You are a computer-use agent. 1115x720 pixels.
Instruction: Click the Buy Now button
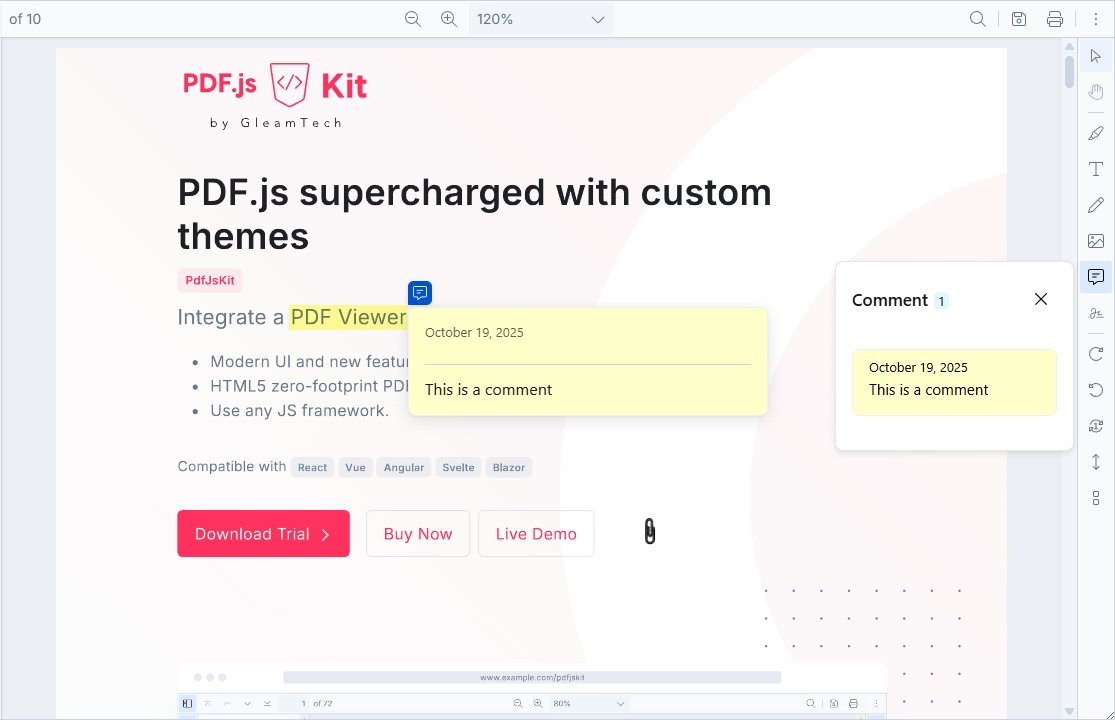418,534
